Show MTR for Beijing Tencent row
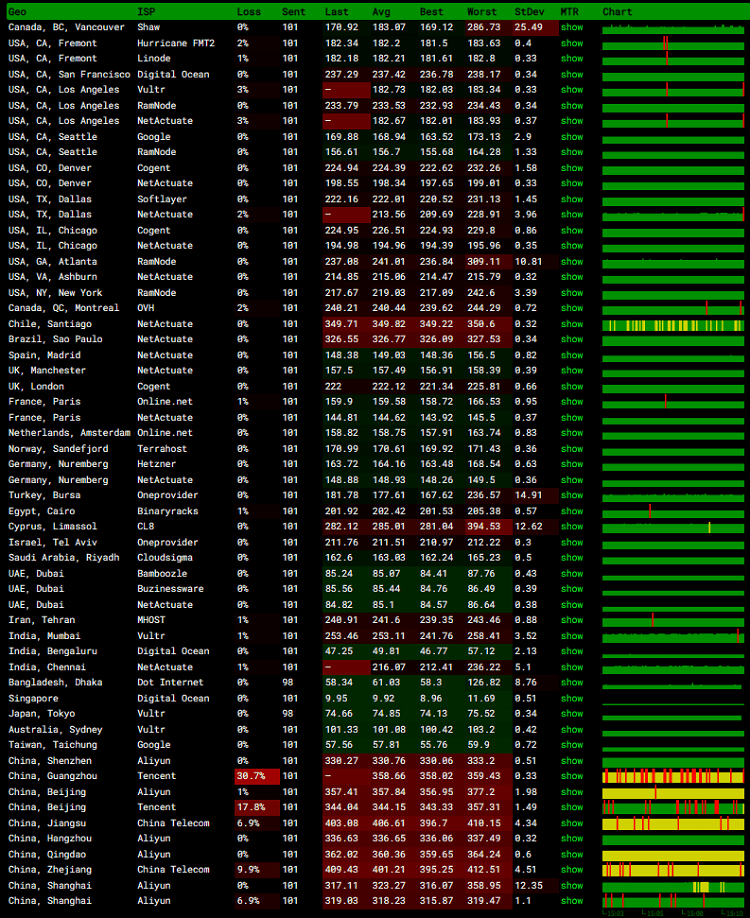Screen dimensions: 750x918 point(571,807)
